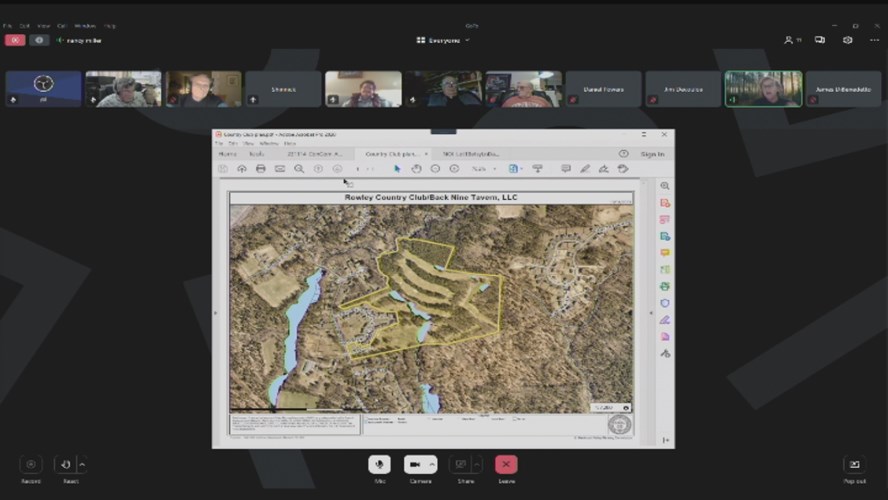
Task: Open the fit page options arrow
Action: (521, 169)
